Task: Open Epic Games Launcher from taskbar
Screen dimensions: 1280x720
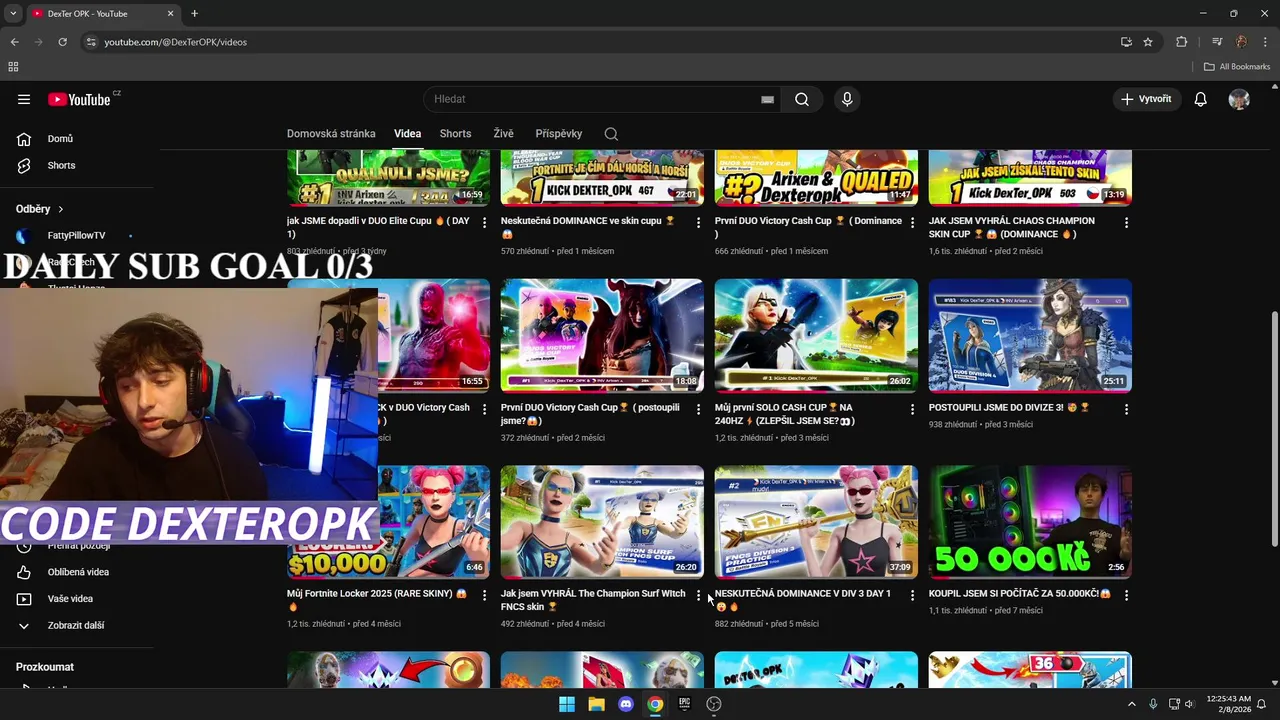Action: coord(684,704)
